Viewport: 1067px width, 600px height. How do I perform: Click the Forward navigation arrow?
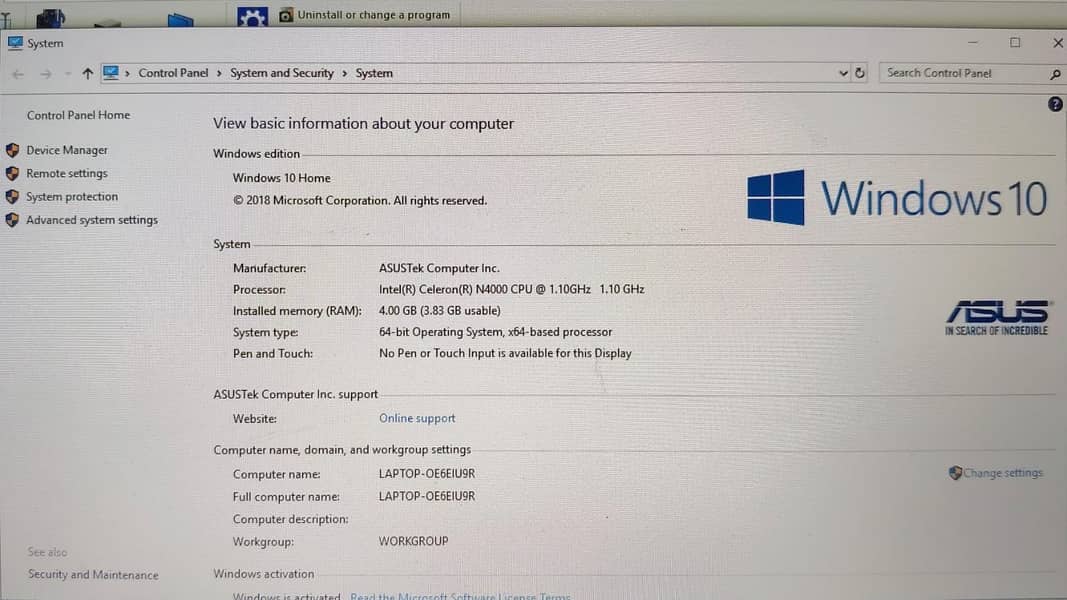point(46,73)
